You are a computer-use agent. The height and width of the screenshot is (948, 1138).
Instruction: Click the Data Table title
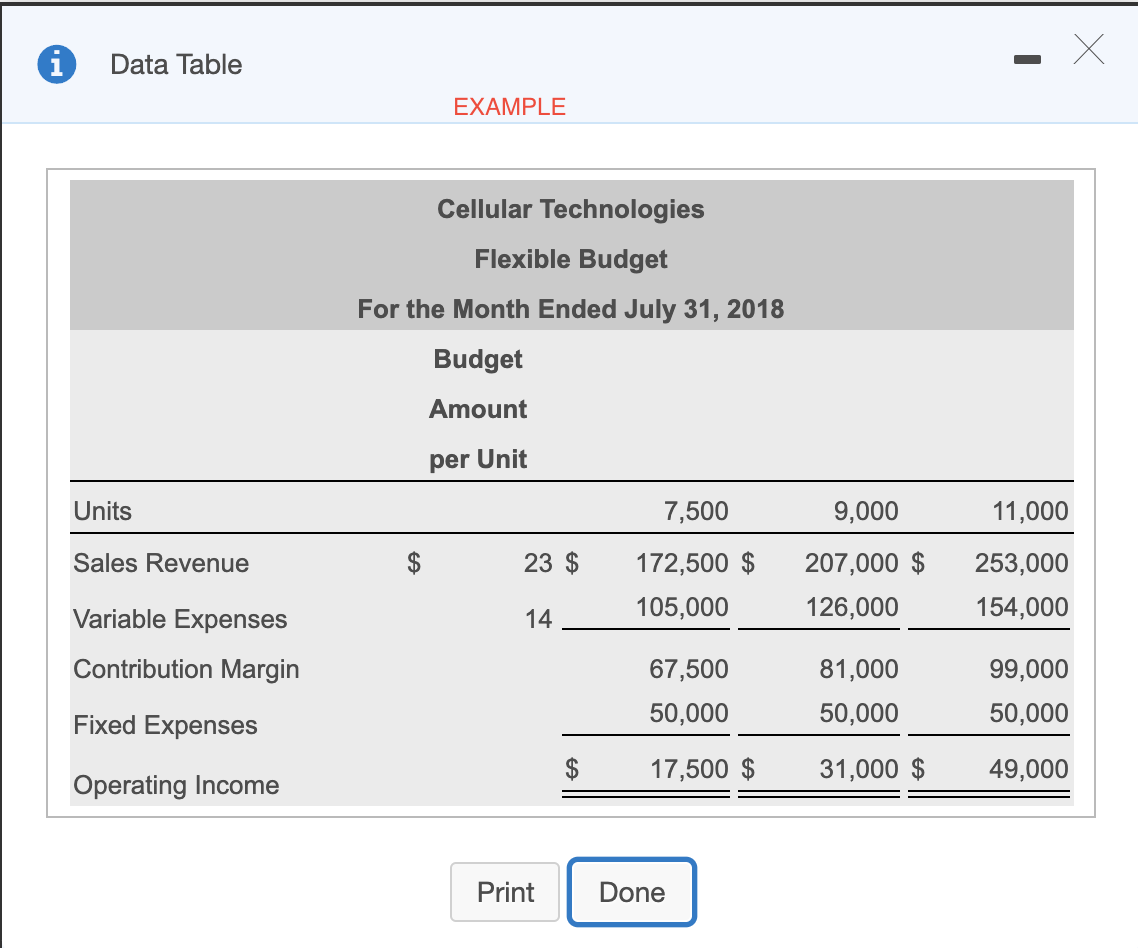point(175,64)
